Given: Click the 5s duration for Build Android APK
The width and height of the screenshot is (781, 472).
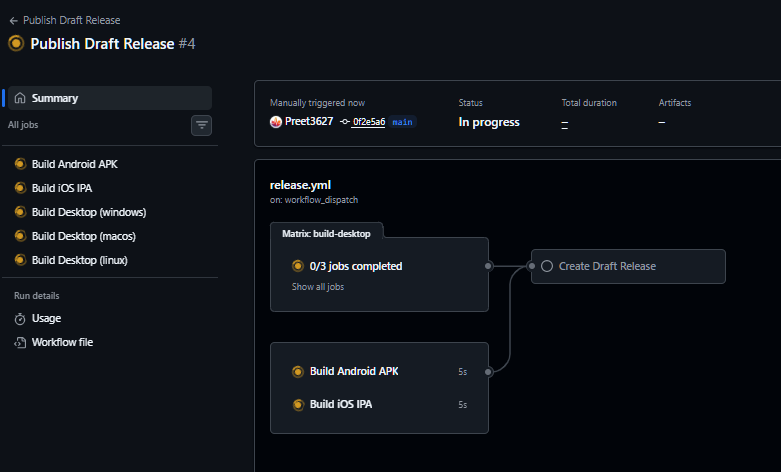Looking at the screenshot, I should click(463, 372).
